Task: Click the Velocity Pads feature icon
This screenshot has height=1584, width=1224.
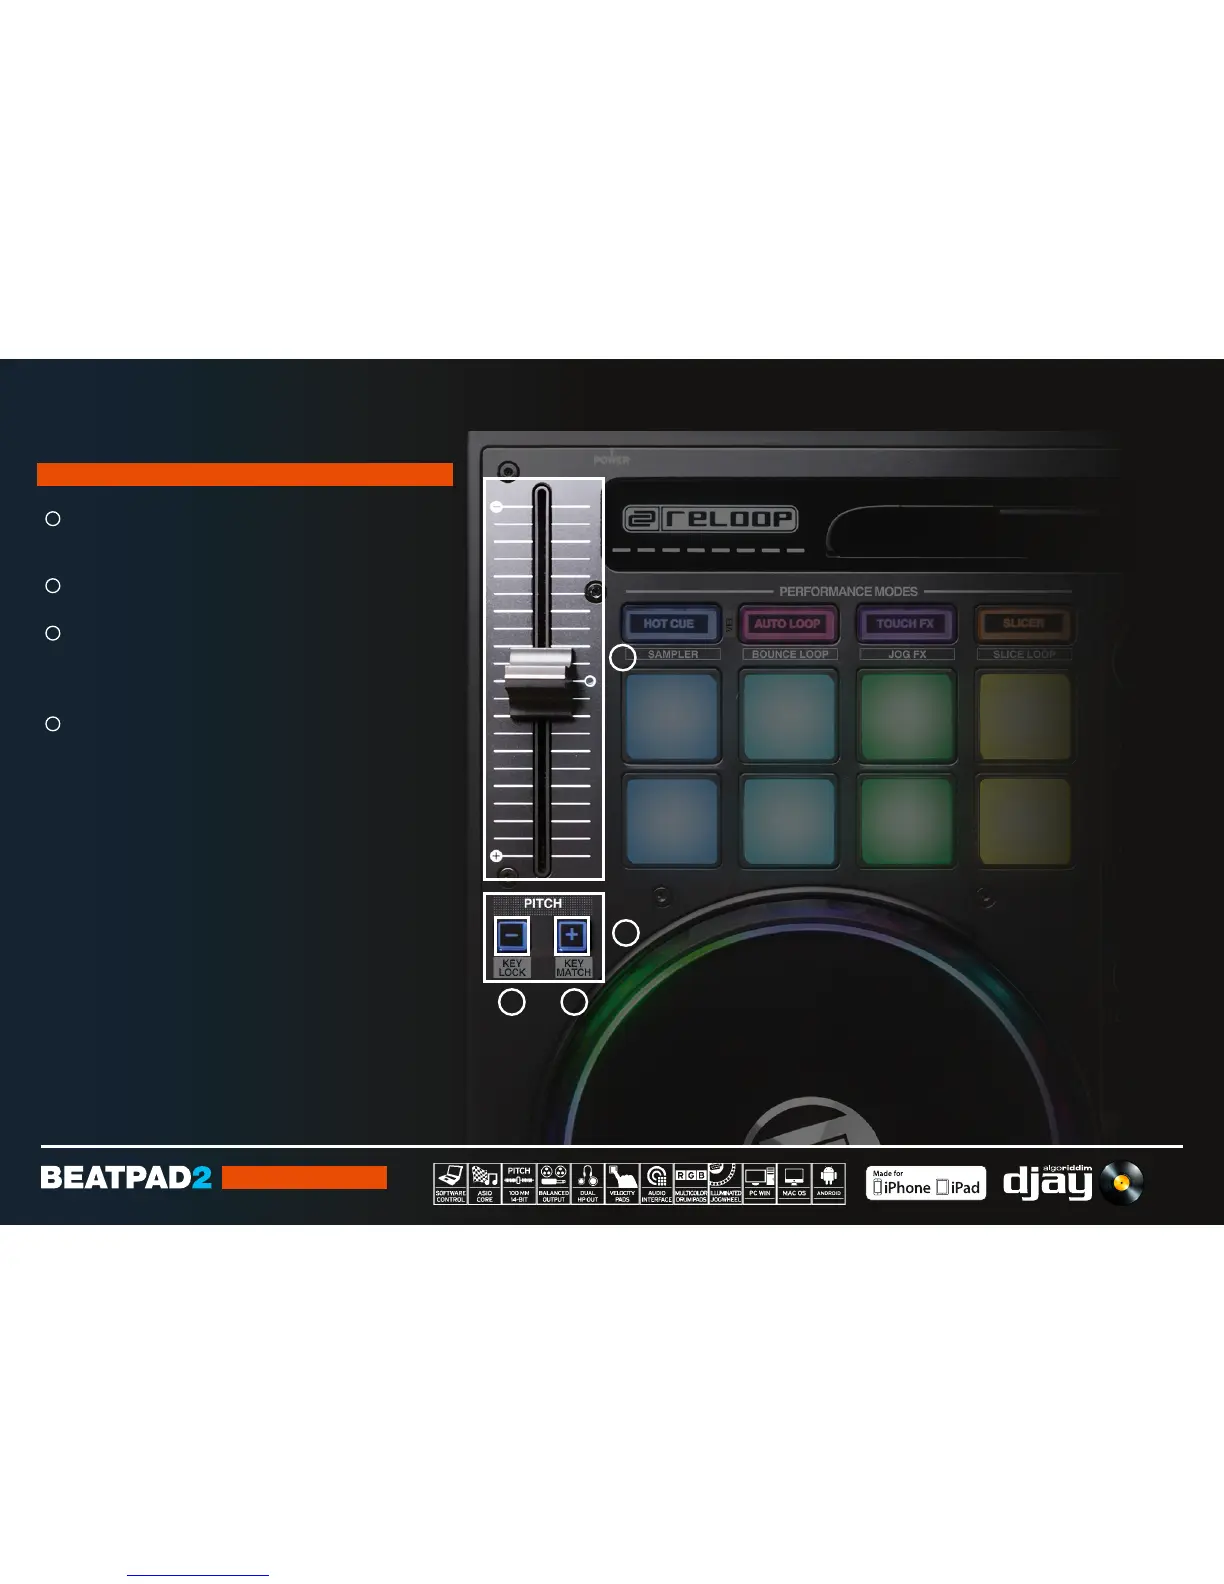Action: (622, 1184)
